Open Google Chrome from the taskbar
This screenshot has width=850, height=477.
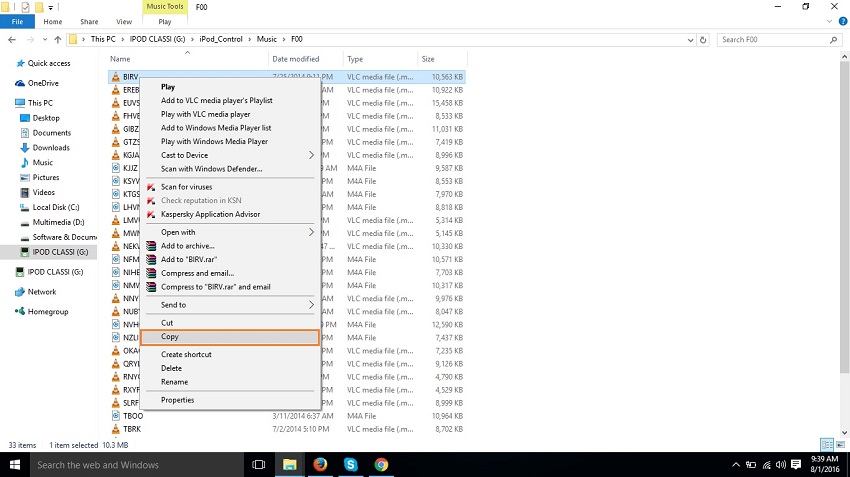(381, 465)
